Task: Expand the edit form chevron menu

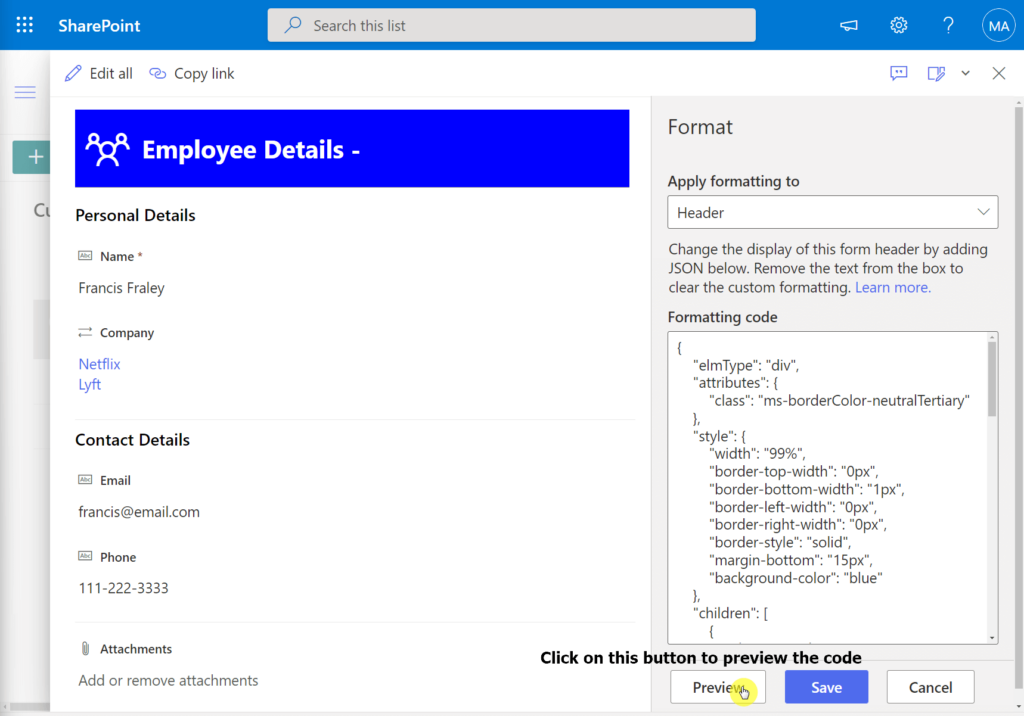Action: [965, 73]
